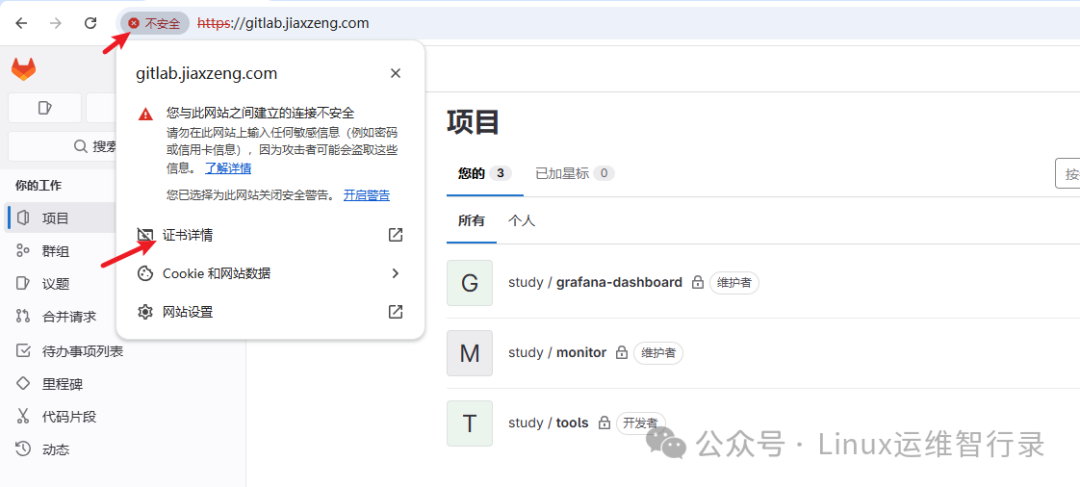Click the gear icon beside 网站设置
The image size is (1080, 487).
pos(145,312)
